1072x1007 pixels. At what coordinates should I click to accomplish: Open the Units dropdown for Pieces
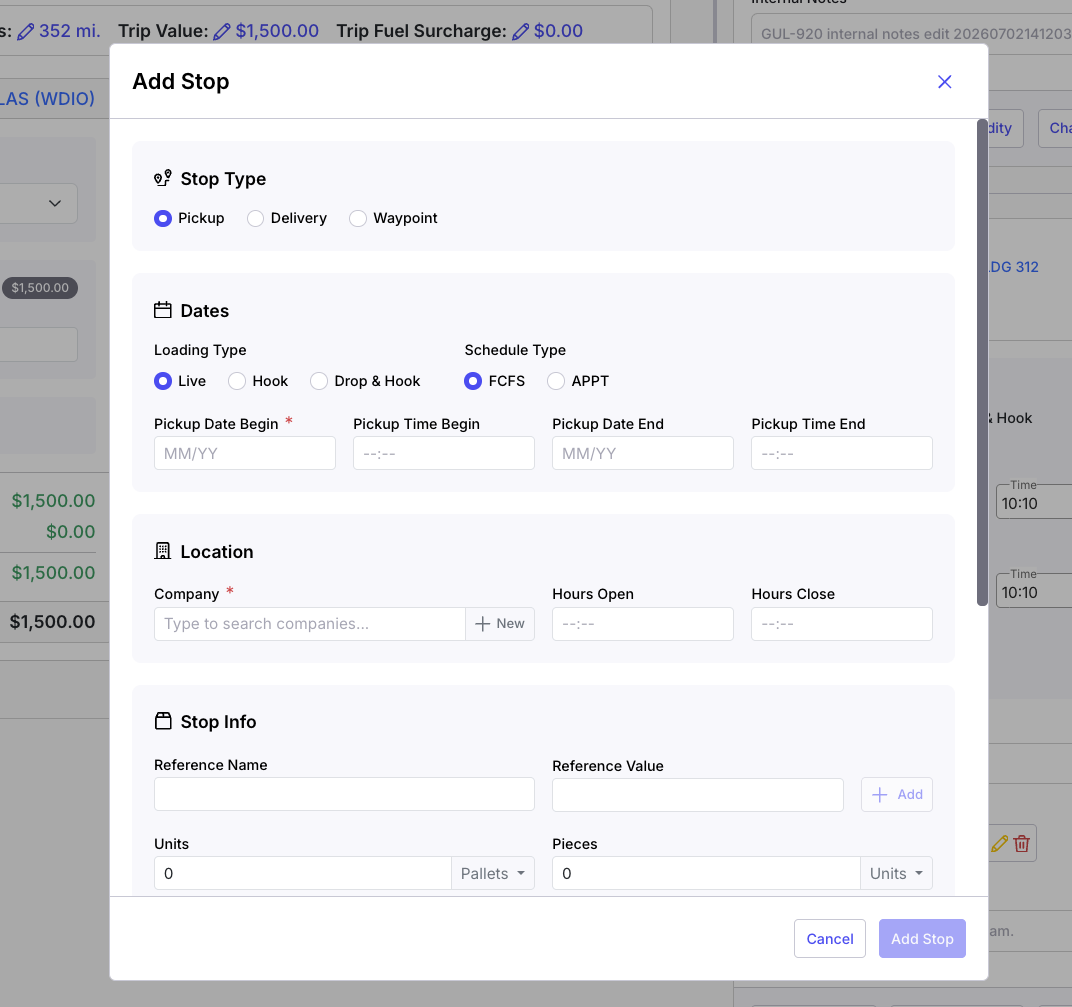tap(896, 874)
